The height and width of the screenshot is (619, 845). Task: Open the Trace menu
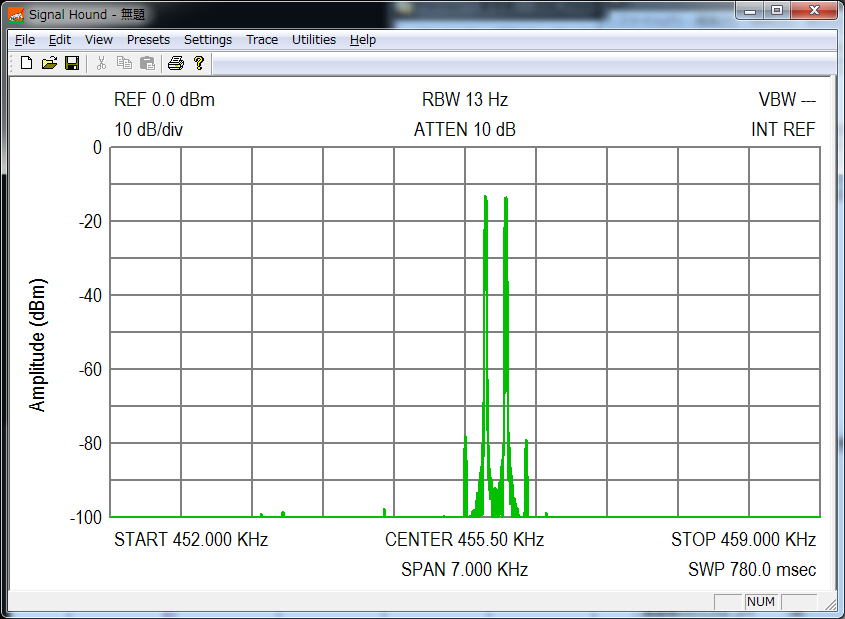[262, 40]
